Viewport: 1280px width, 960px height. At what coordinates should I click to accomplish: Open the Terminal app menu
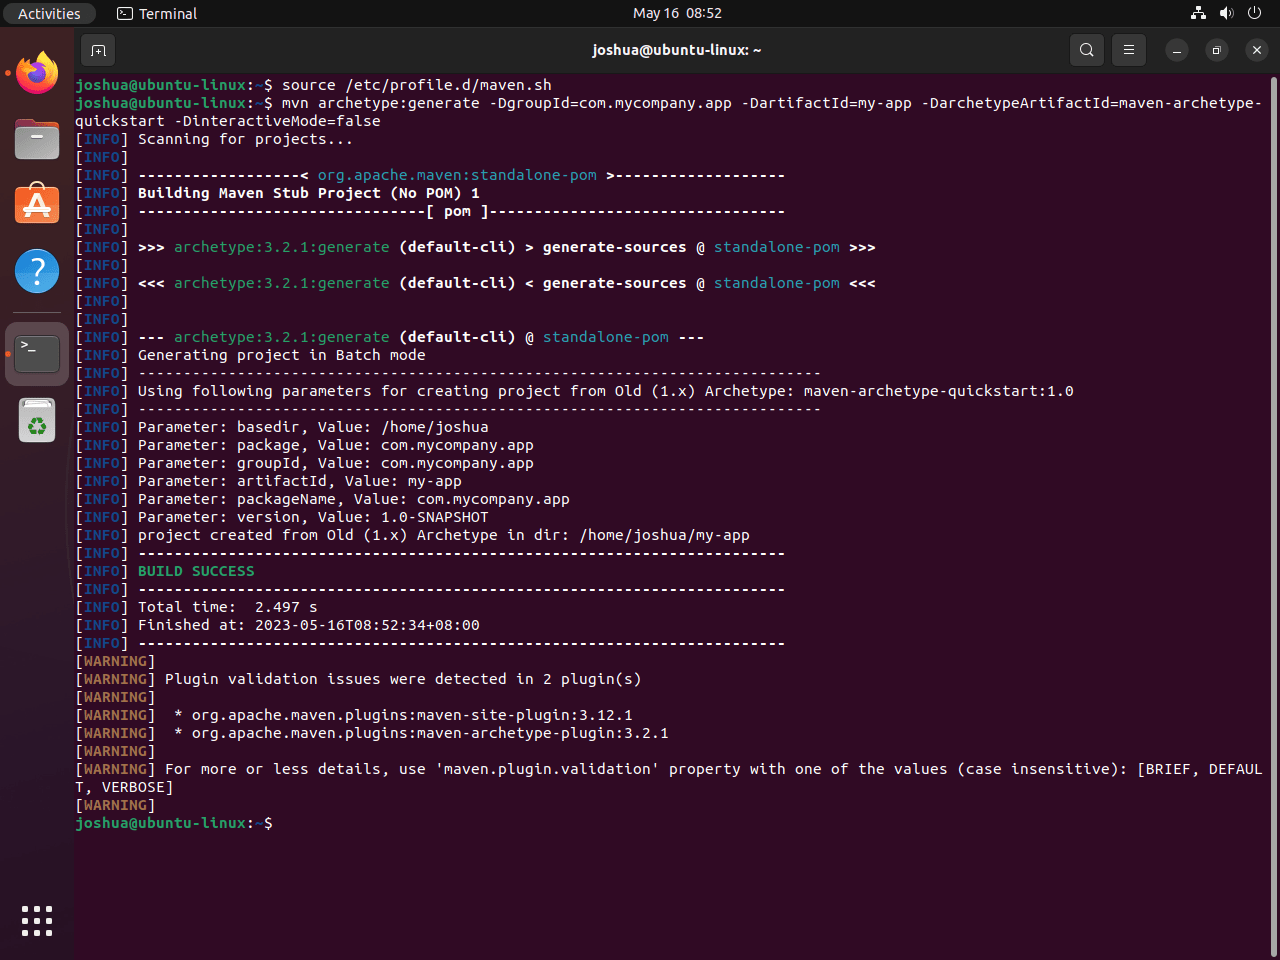[156, 13]
